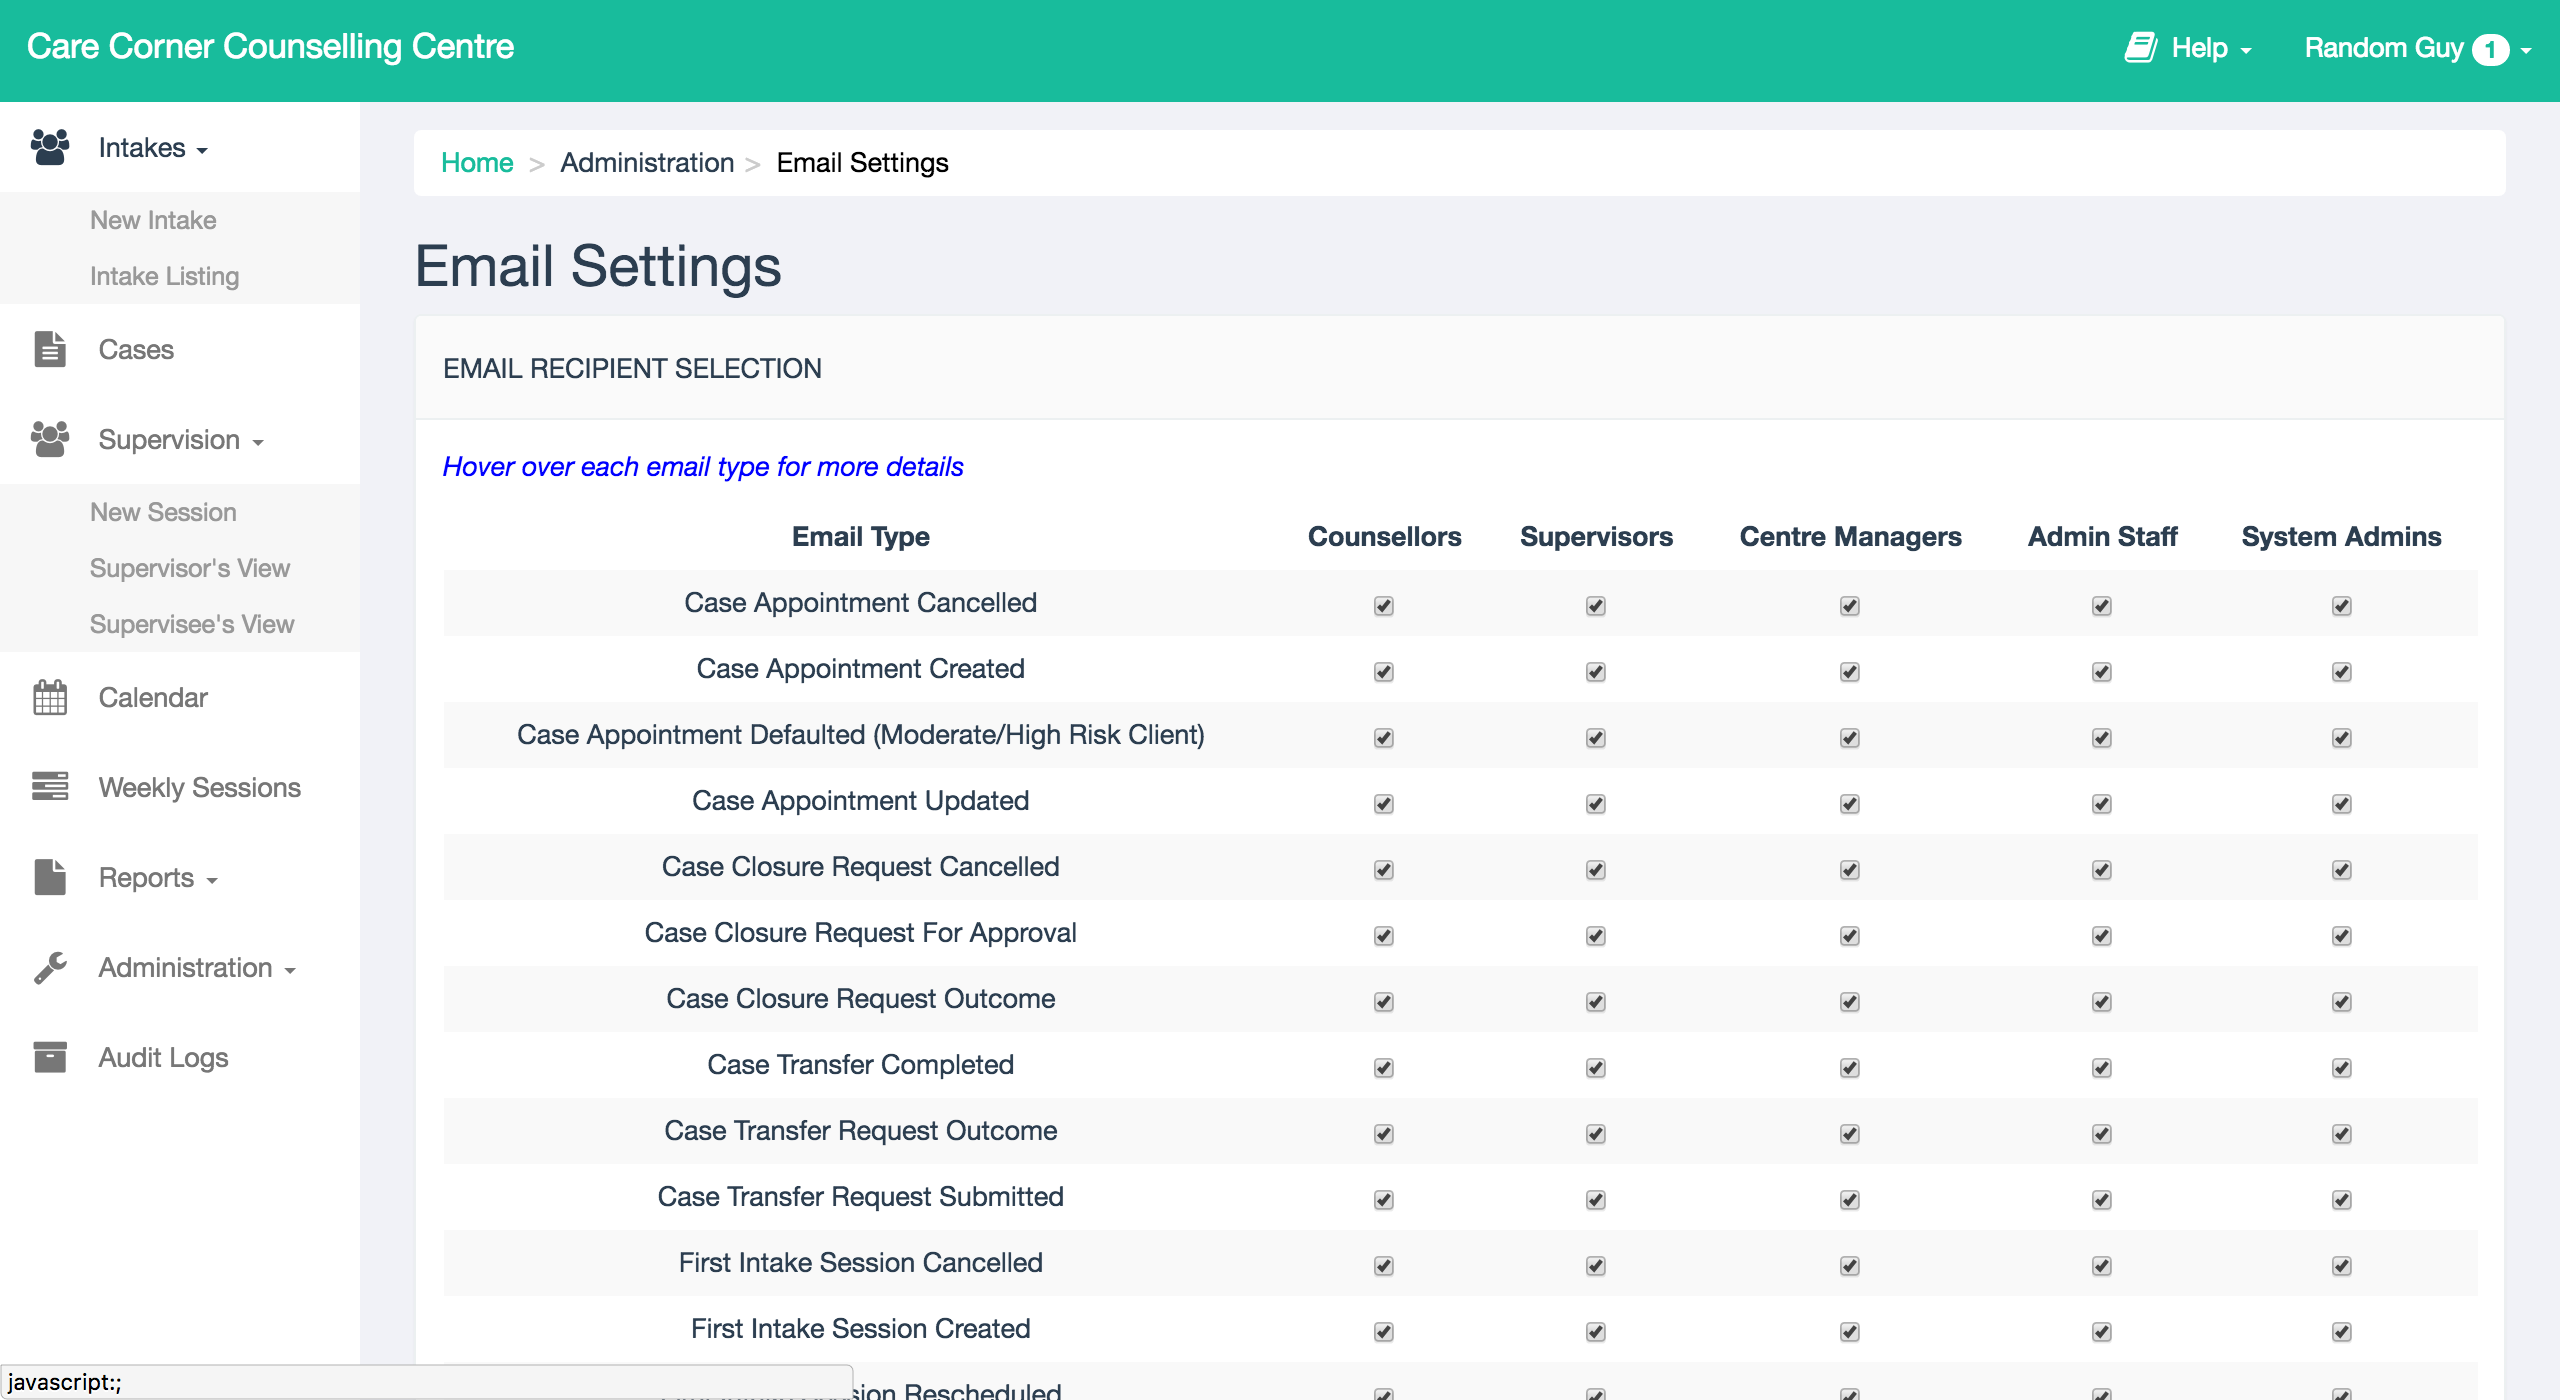Click the 'Case Appointment Created' email type
This screenshot has height=1400, width=2560.
860,669
